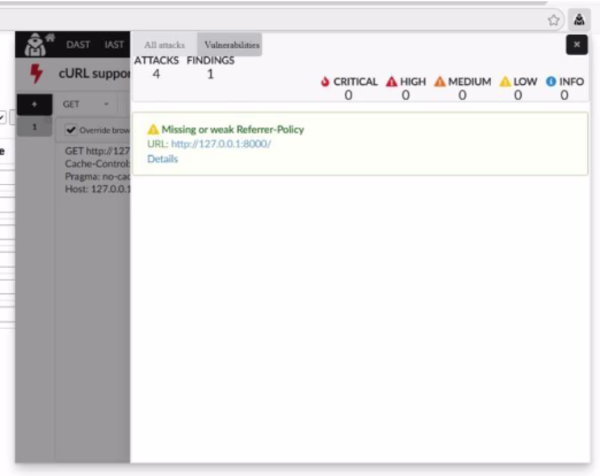Click the Low yellow triangle severity icon
The height and width of the screenshot is (476, 600).
tap(505, 82)
